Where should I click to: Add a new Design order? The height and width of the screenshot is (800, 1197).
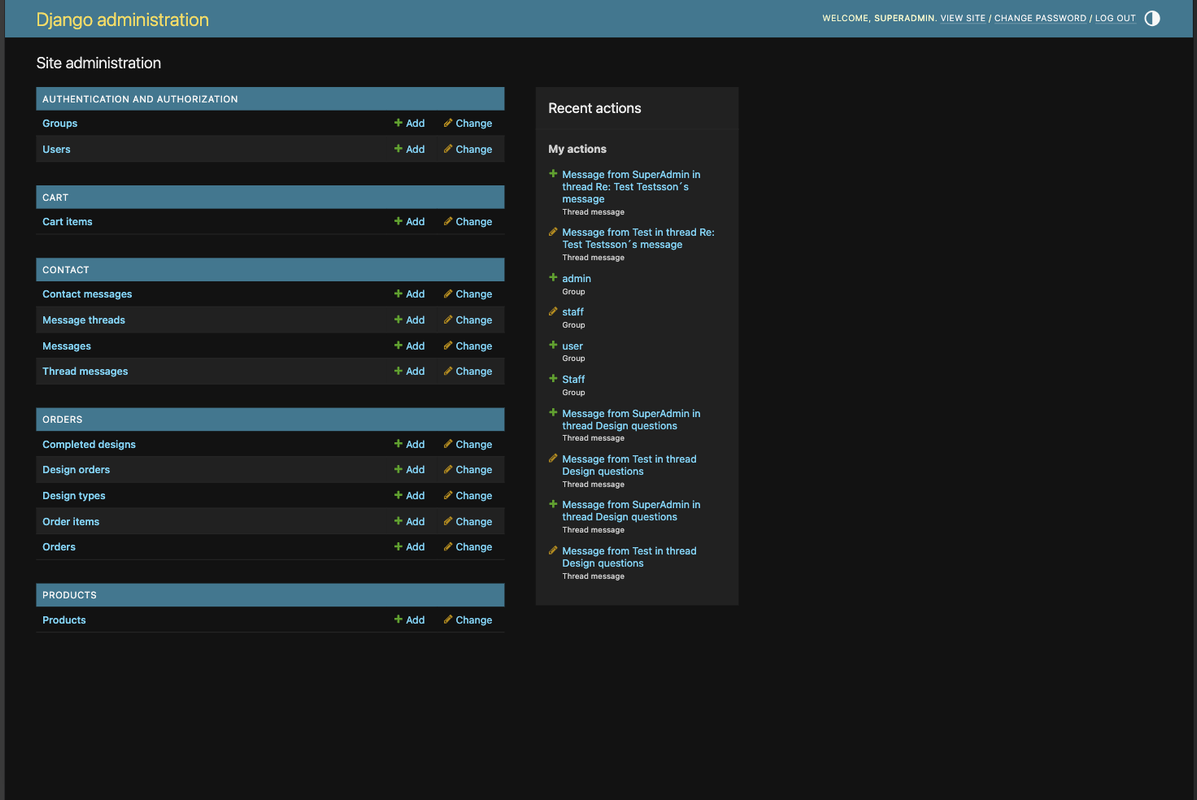409,470
